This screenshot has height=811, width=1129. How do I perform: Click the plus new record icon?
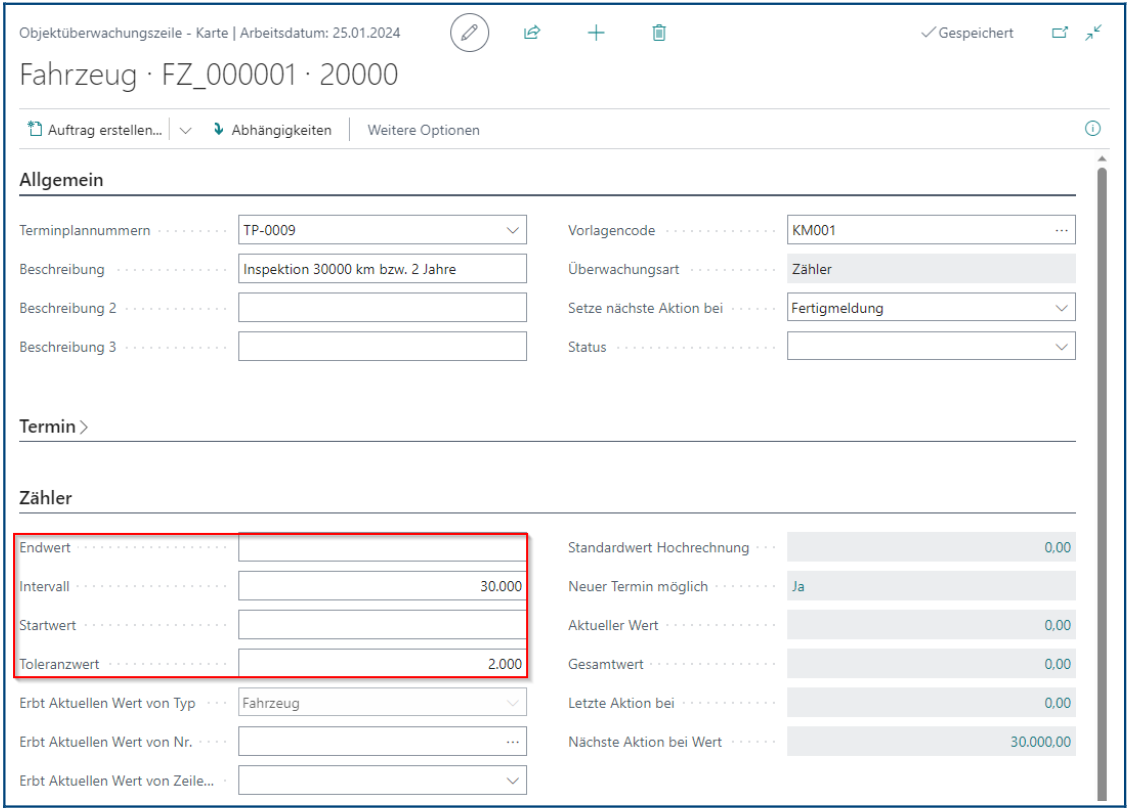click(x=596, y=32)
